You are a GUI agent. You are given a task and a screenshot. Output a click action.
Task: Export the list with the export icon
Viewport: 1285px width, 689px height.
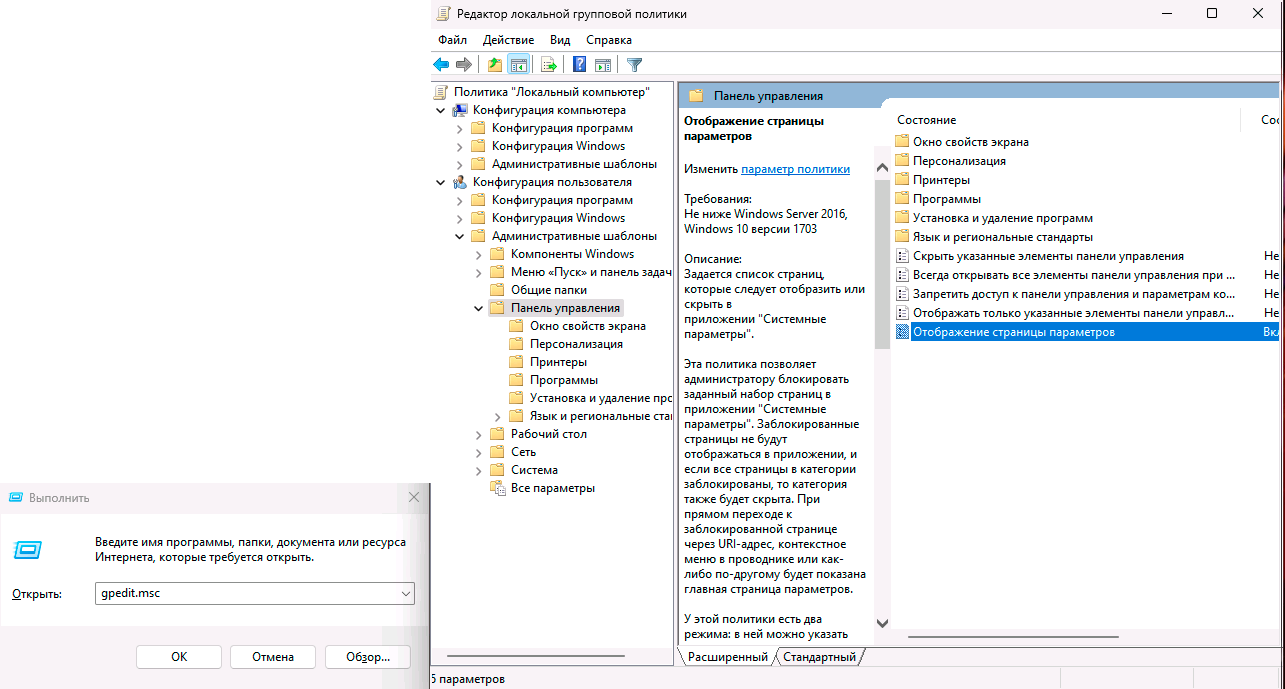pos(548,65)
